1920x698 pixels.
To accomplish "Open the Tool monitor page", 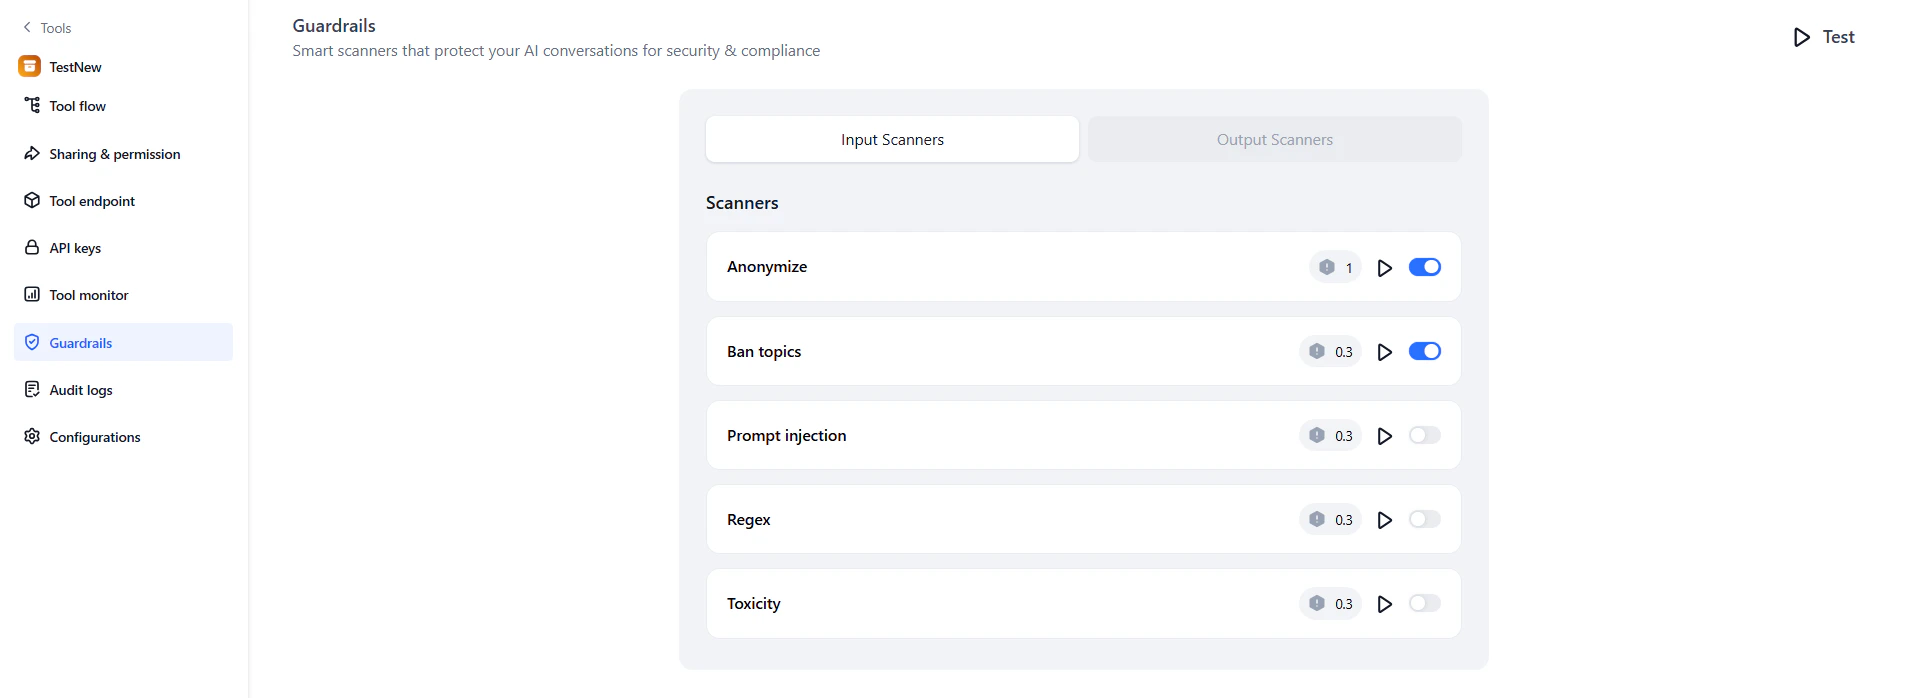I will click(88, 295).
